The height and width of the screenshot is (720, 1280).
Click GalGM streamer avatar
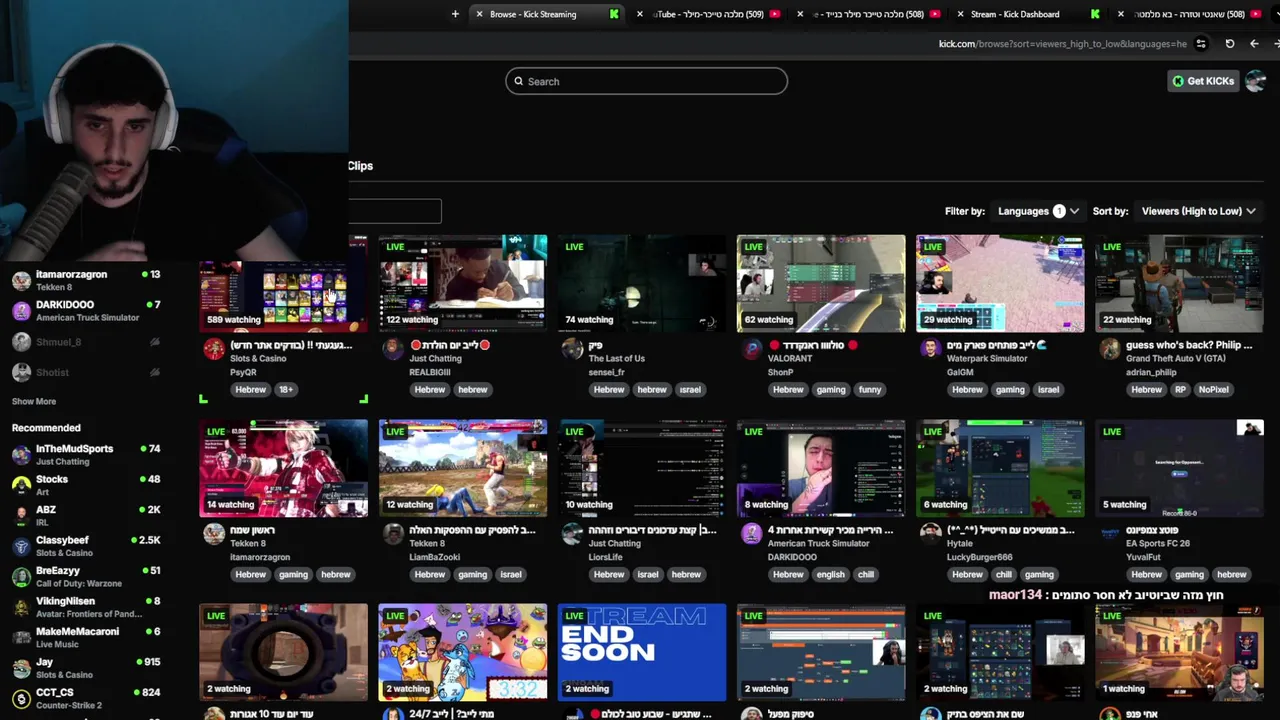click(931, 348)
